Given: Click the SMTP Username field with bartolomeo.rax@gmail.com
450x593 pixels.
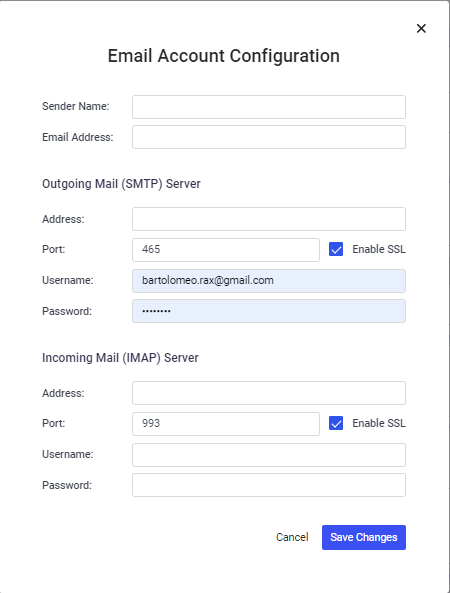Looking at the screenshot, I should click(x=269, y=281).
